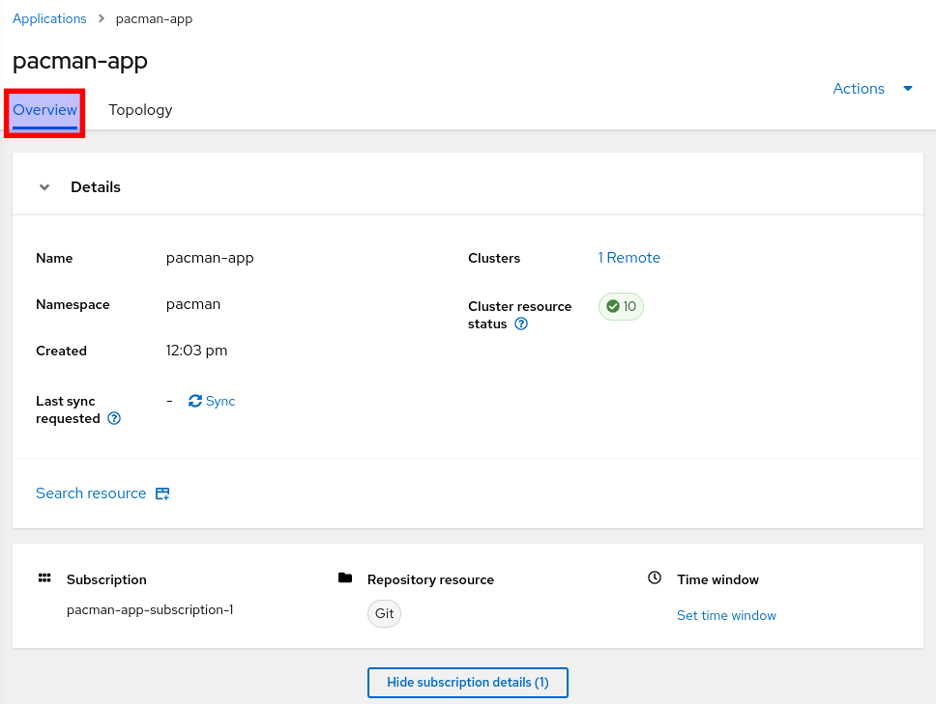The image size is (936, 704).
Task: Click the Search resource external icon
Action: 162,494
